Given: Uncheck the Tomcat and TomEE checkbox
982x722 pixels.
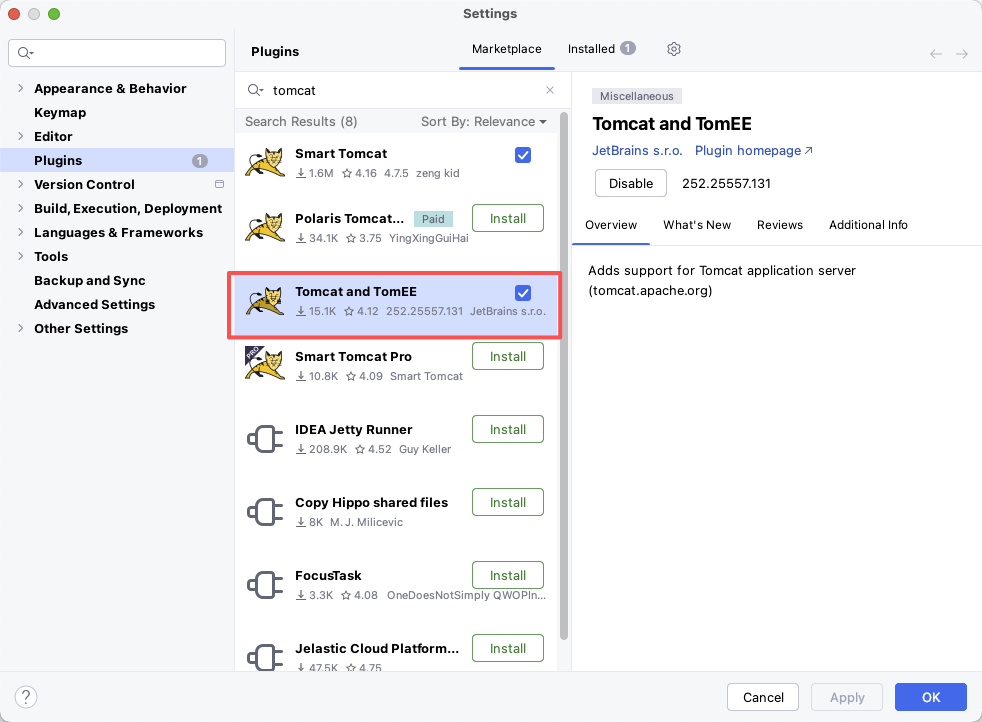Looking at the screenshot, I should pos(523,292).
